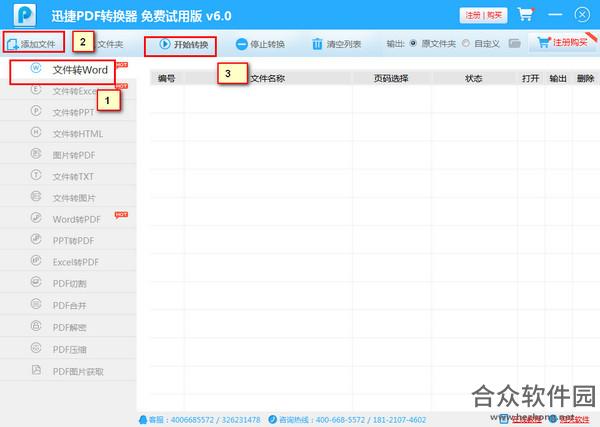
Task: Click the 编号 column header
Action: [166, 78]
